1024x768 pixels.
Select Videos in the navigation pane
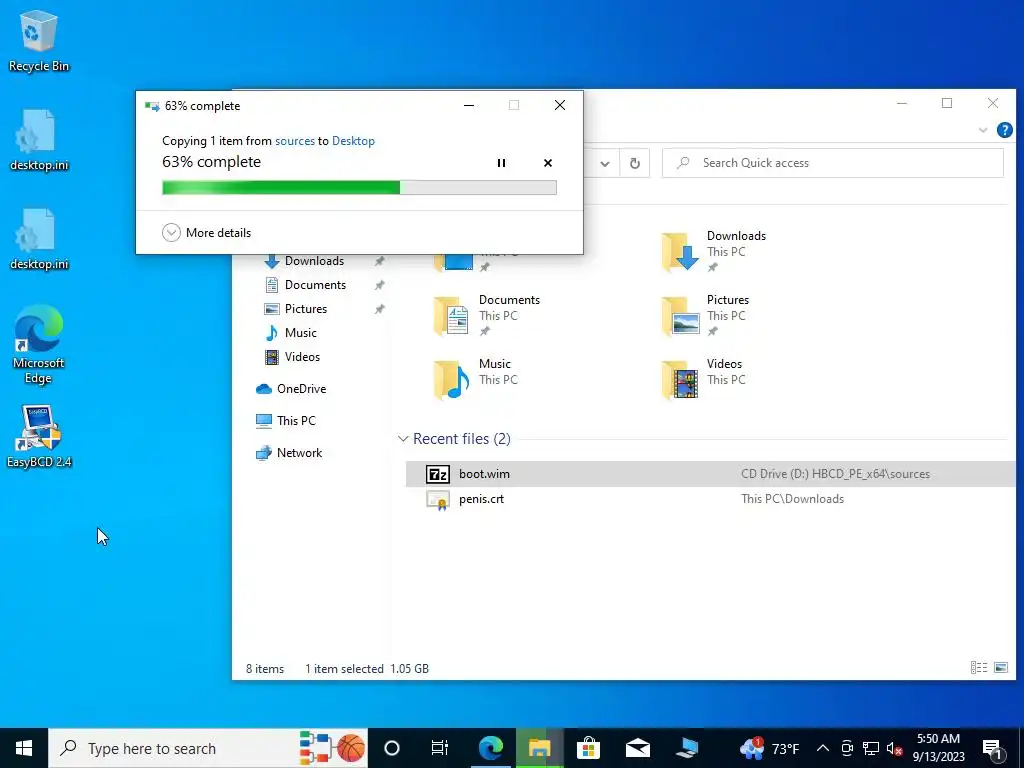click(x=302, y=357)
